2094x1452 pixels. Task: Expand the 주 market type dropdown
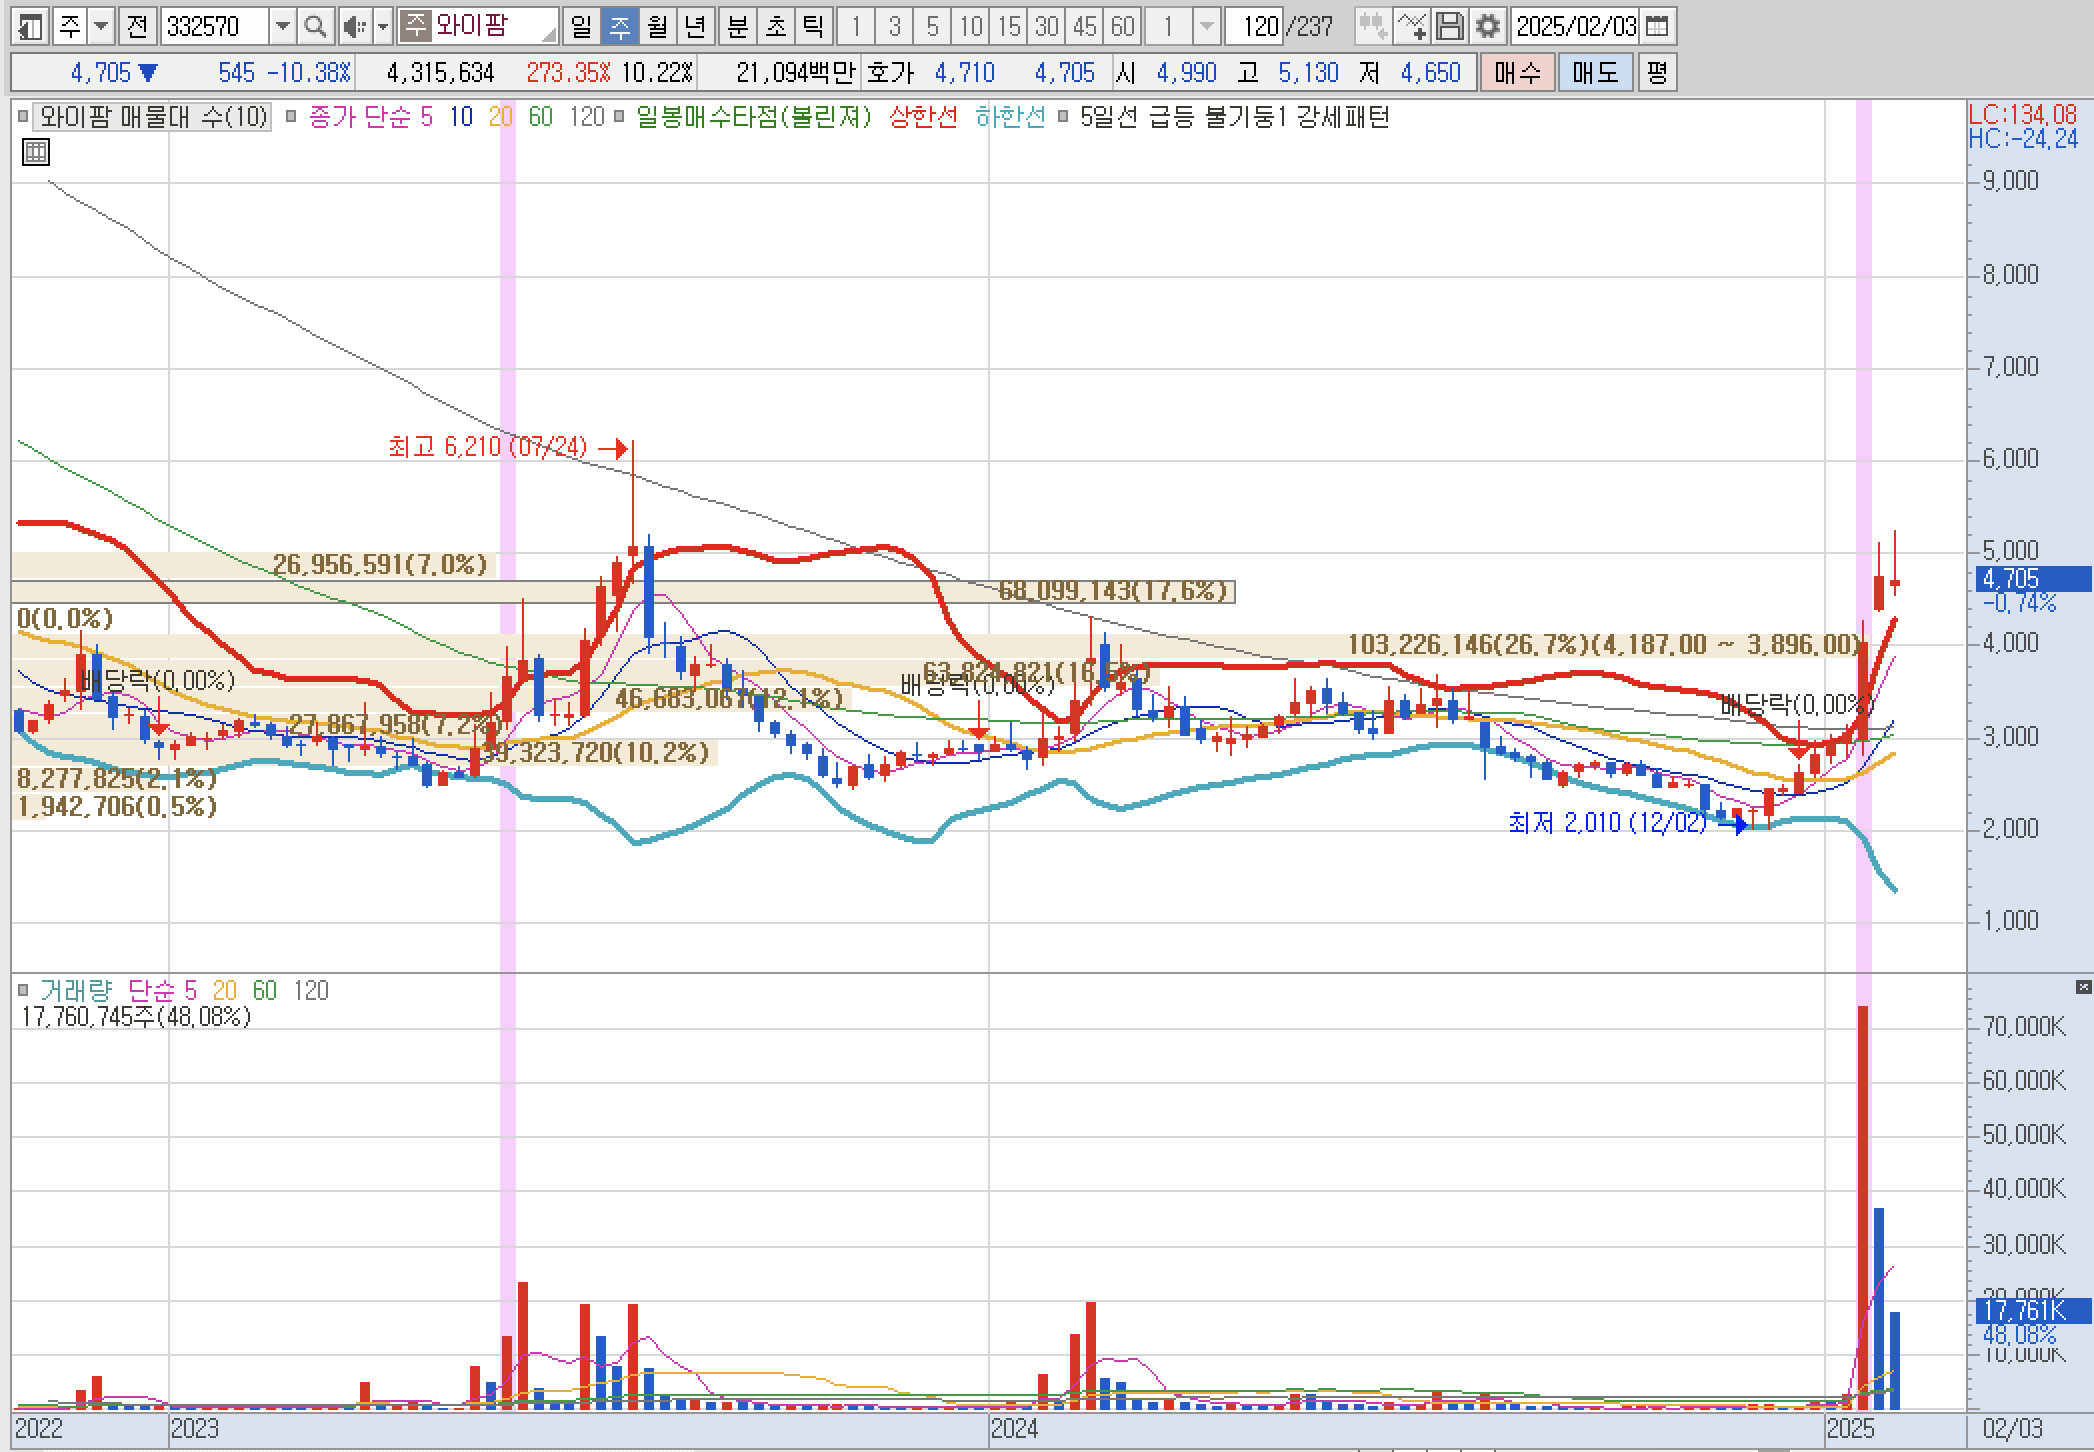tap(101, 26)
